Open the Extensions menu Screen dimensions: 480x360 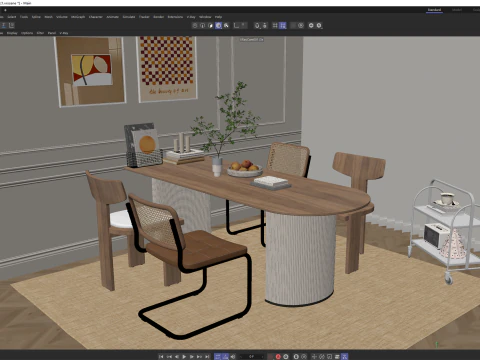click(175, 17)
